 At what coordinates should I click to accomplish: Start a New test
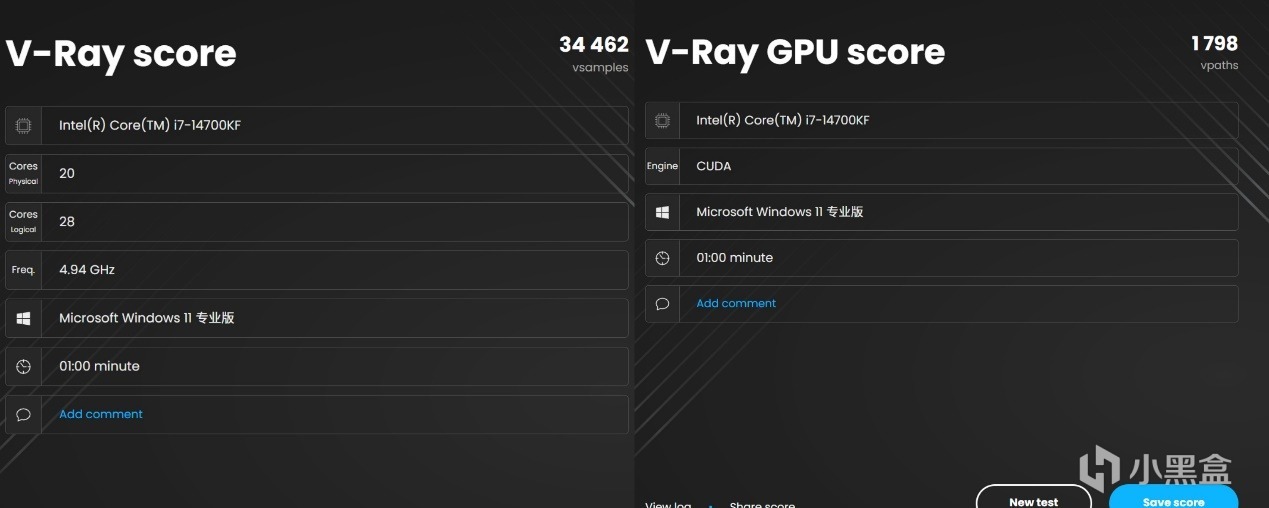click(x=1034, y=497)
